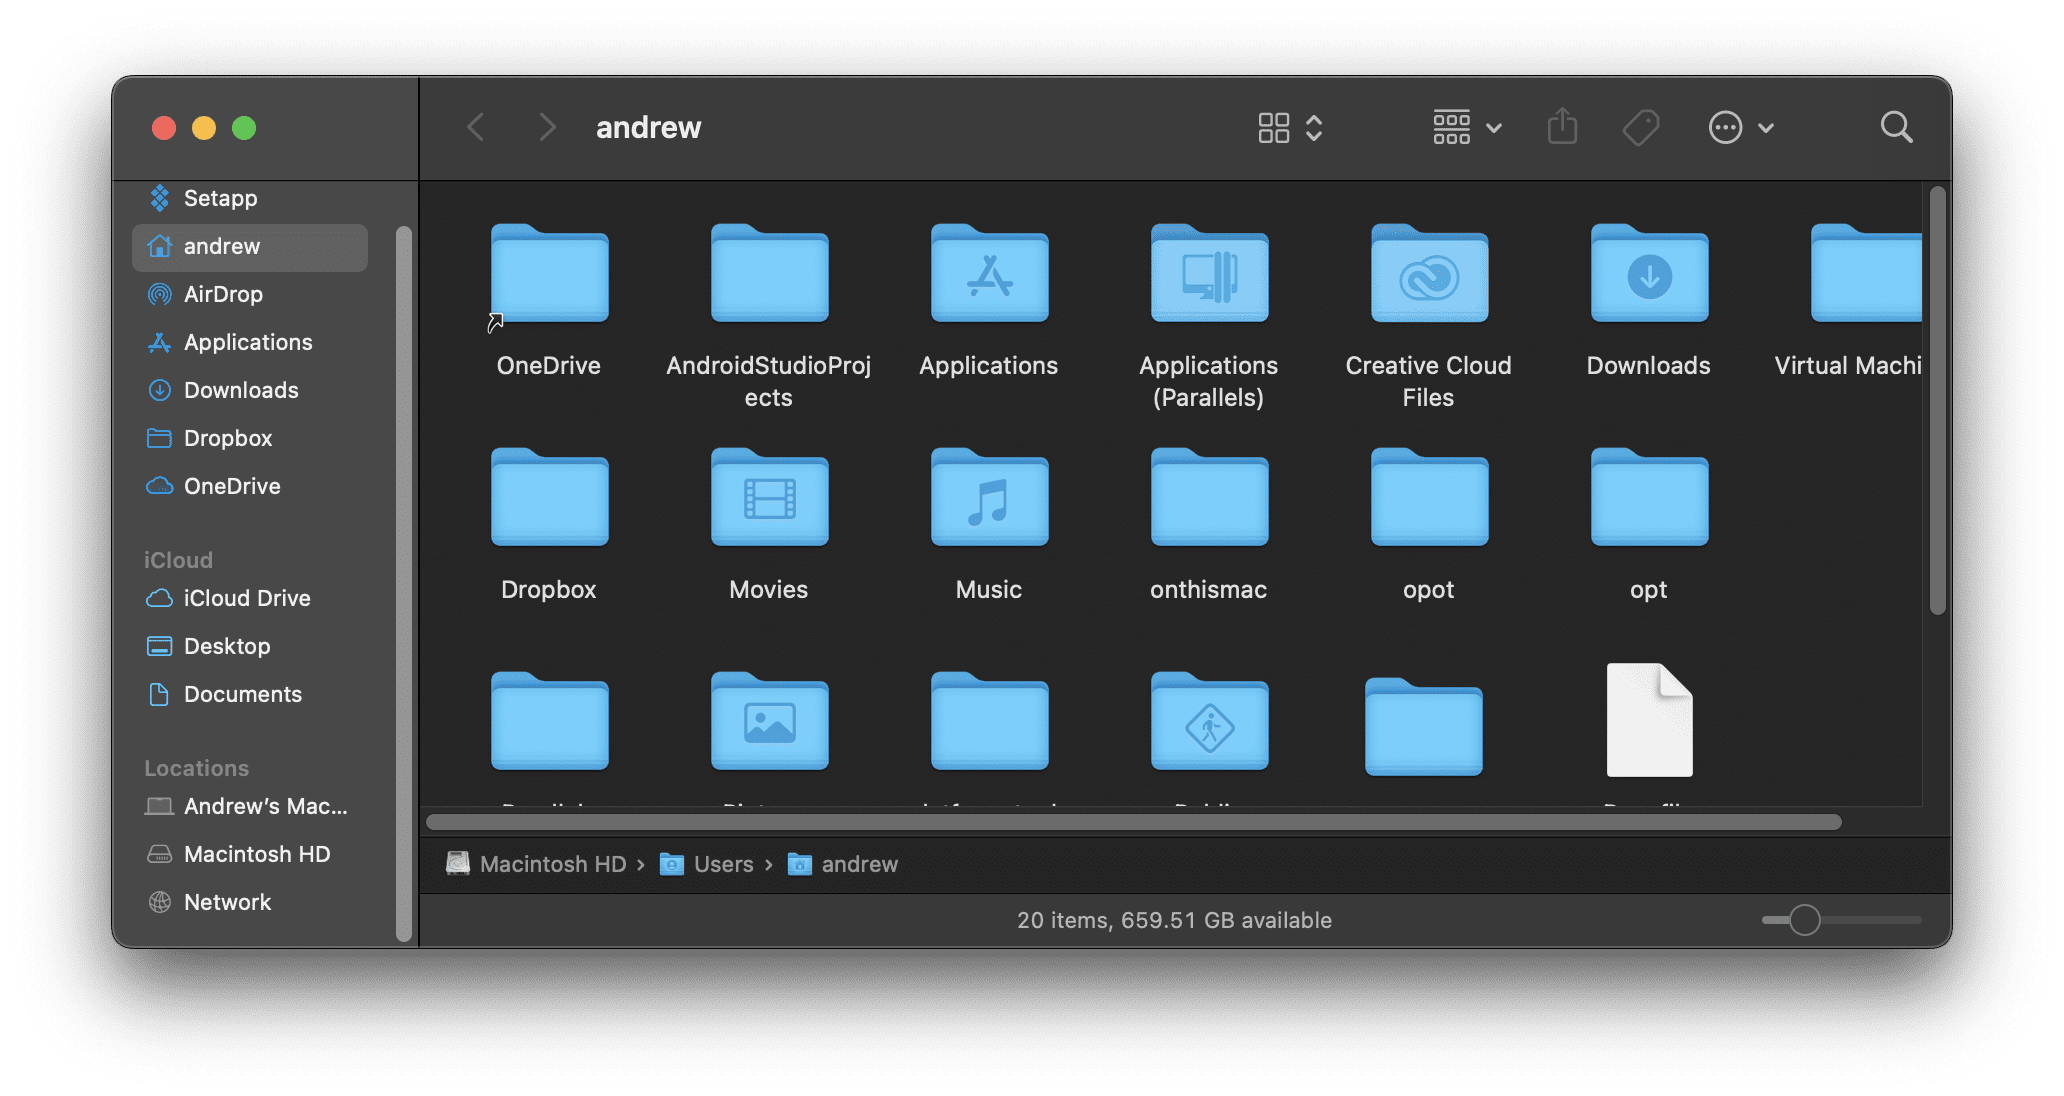Select the opt folder
Viewport: 2064px width, 1096px height.
pos(1649,497)
